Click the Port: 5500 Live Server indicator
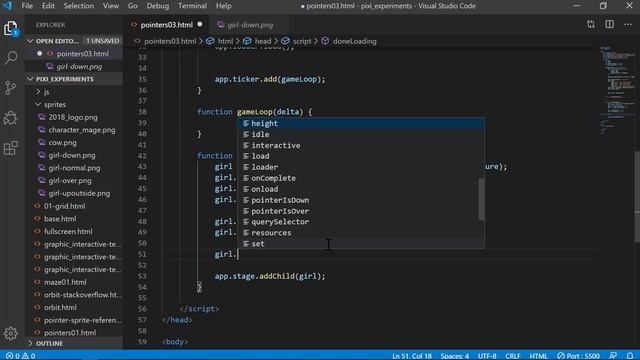This screenshot has width=640, height=360. coord(579,356)
